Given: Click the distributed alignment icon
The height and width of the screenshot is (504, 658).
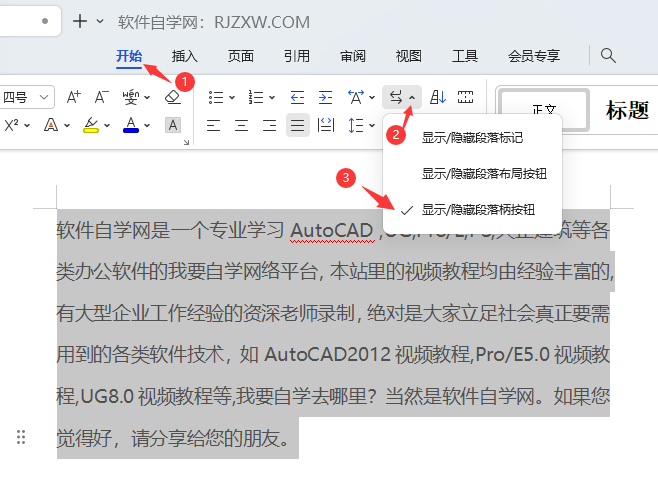Looking at the screenshot, I should tap(326, 125).
